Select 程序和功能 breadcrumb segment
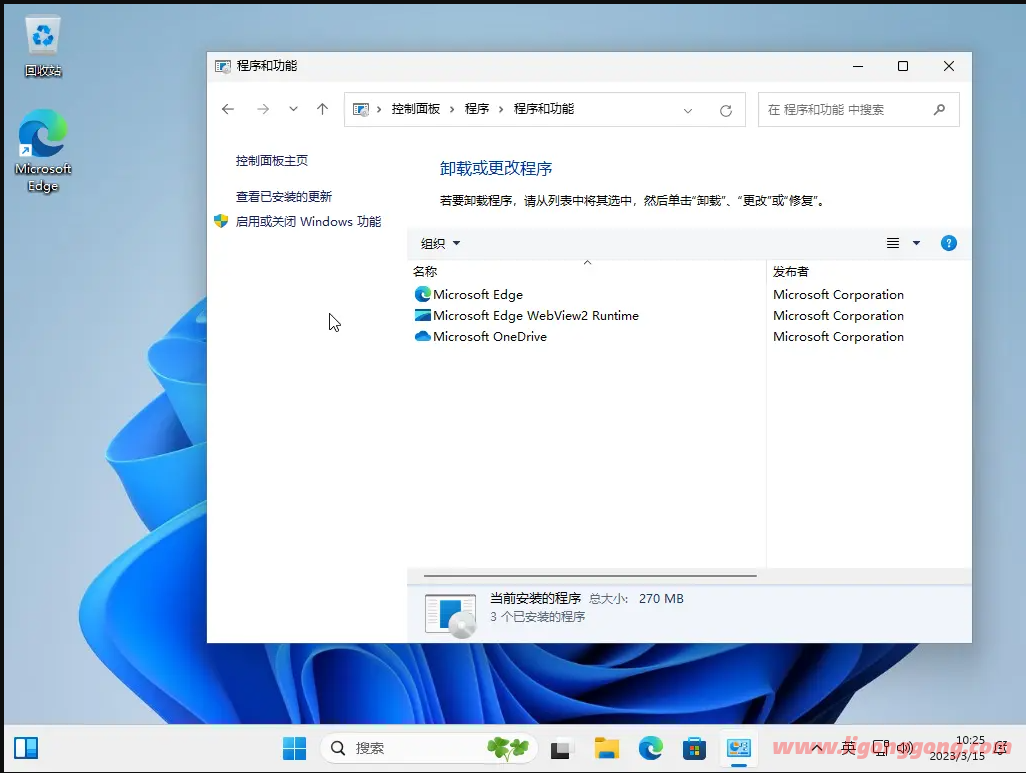This screenshot has height=773, width=1026. pos(544,109)
